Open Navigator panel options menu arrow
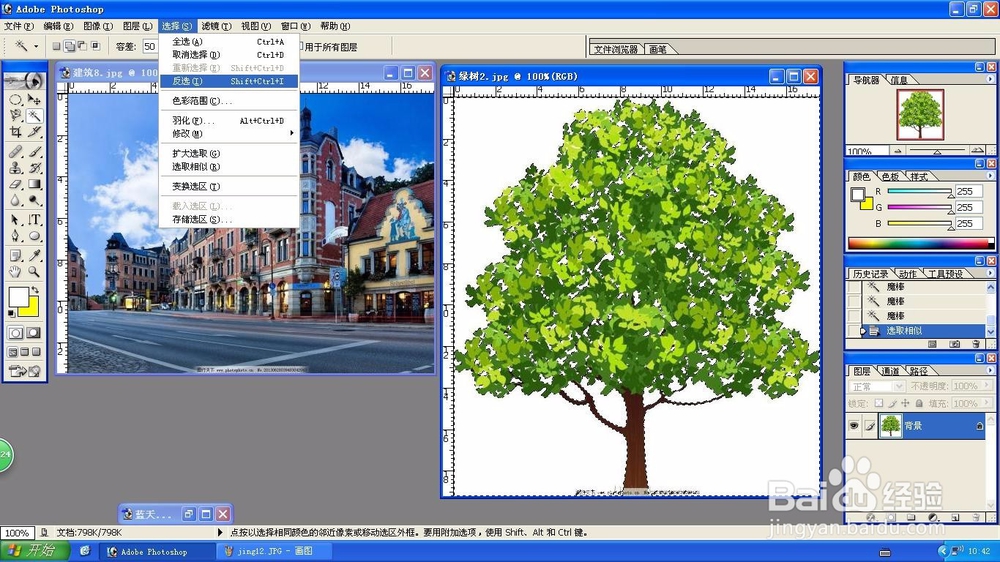1000x562 pixels. [x=990, y=79]
